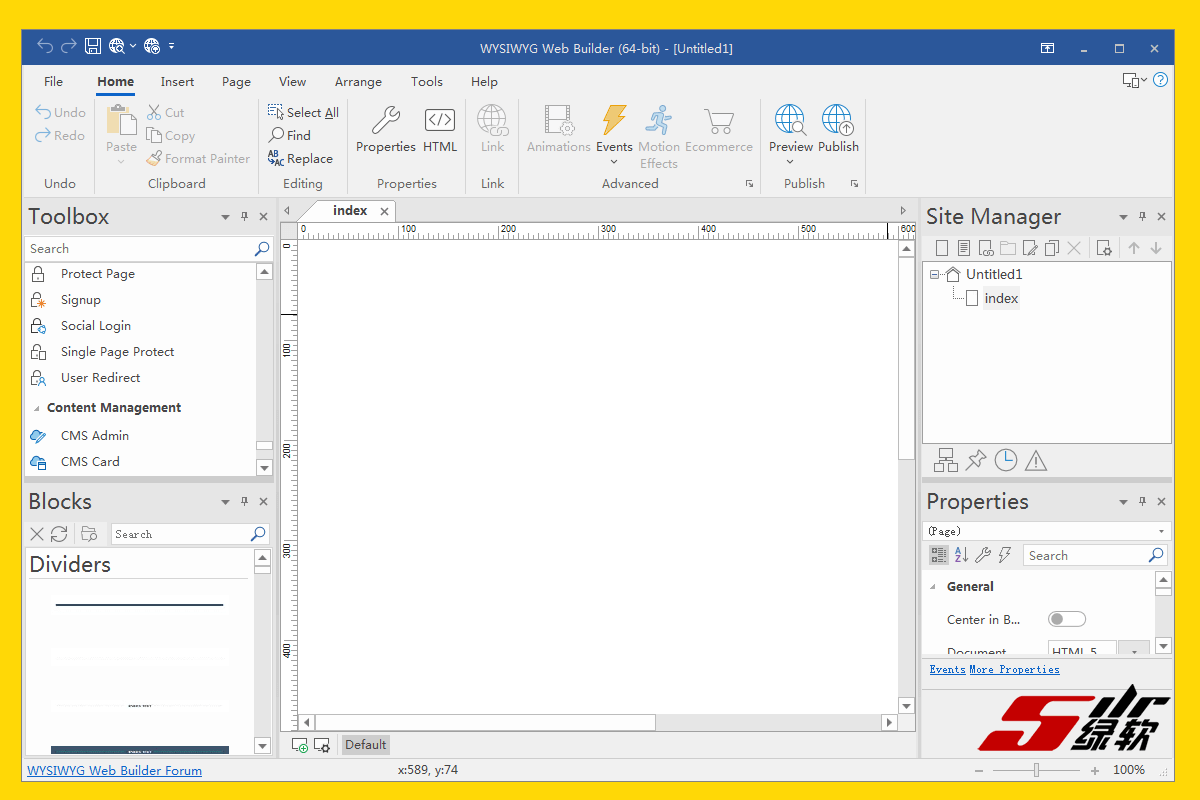Image resolution: width=1200 pixels, height=800 pixels.
Task: Click the Find magnifier in Editing group
Action: click(x=276, y=135)
